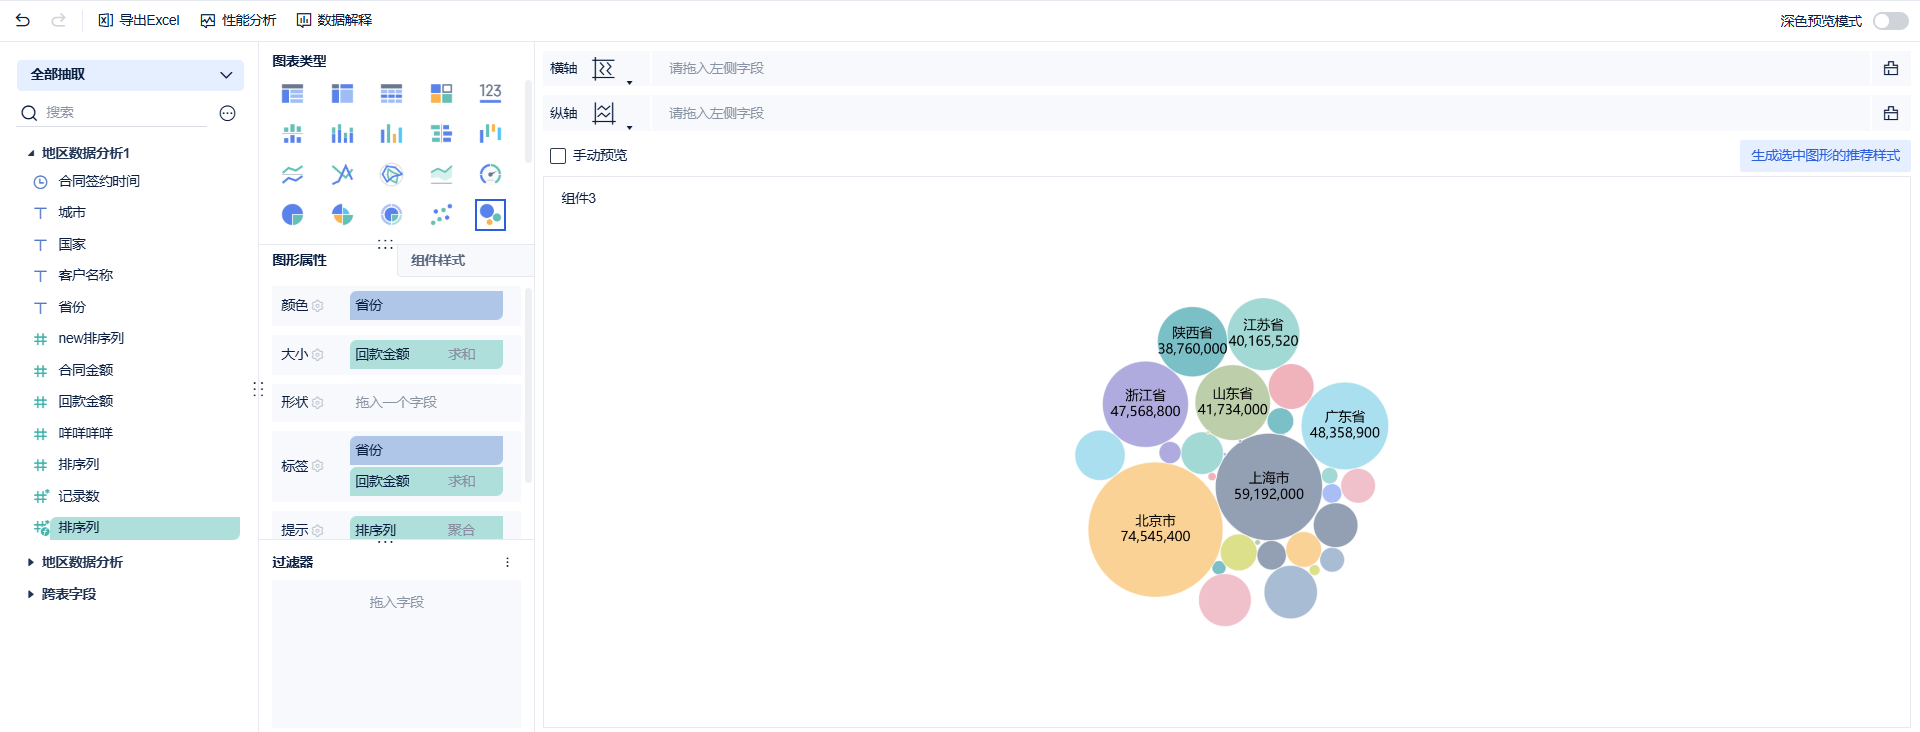Open the field search more-options circle icon
Screen dimensions: 1920x732
click(x=228, y=113)
